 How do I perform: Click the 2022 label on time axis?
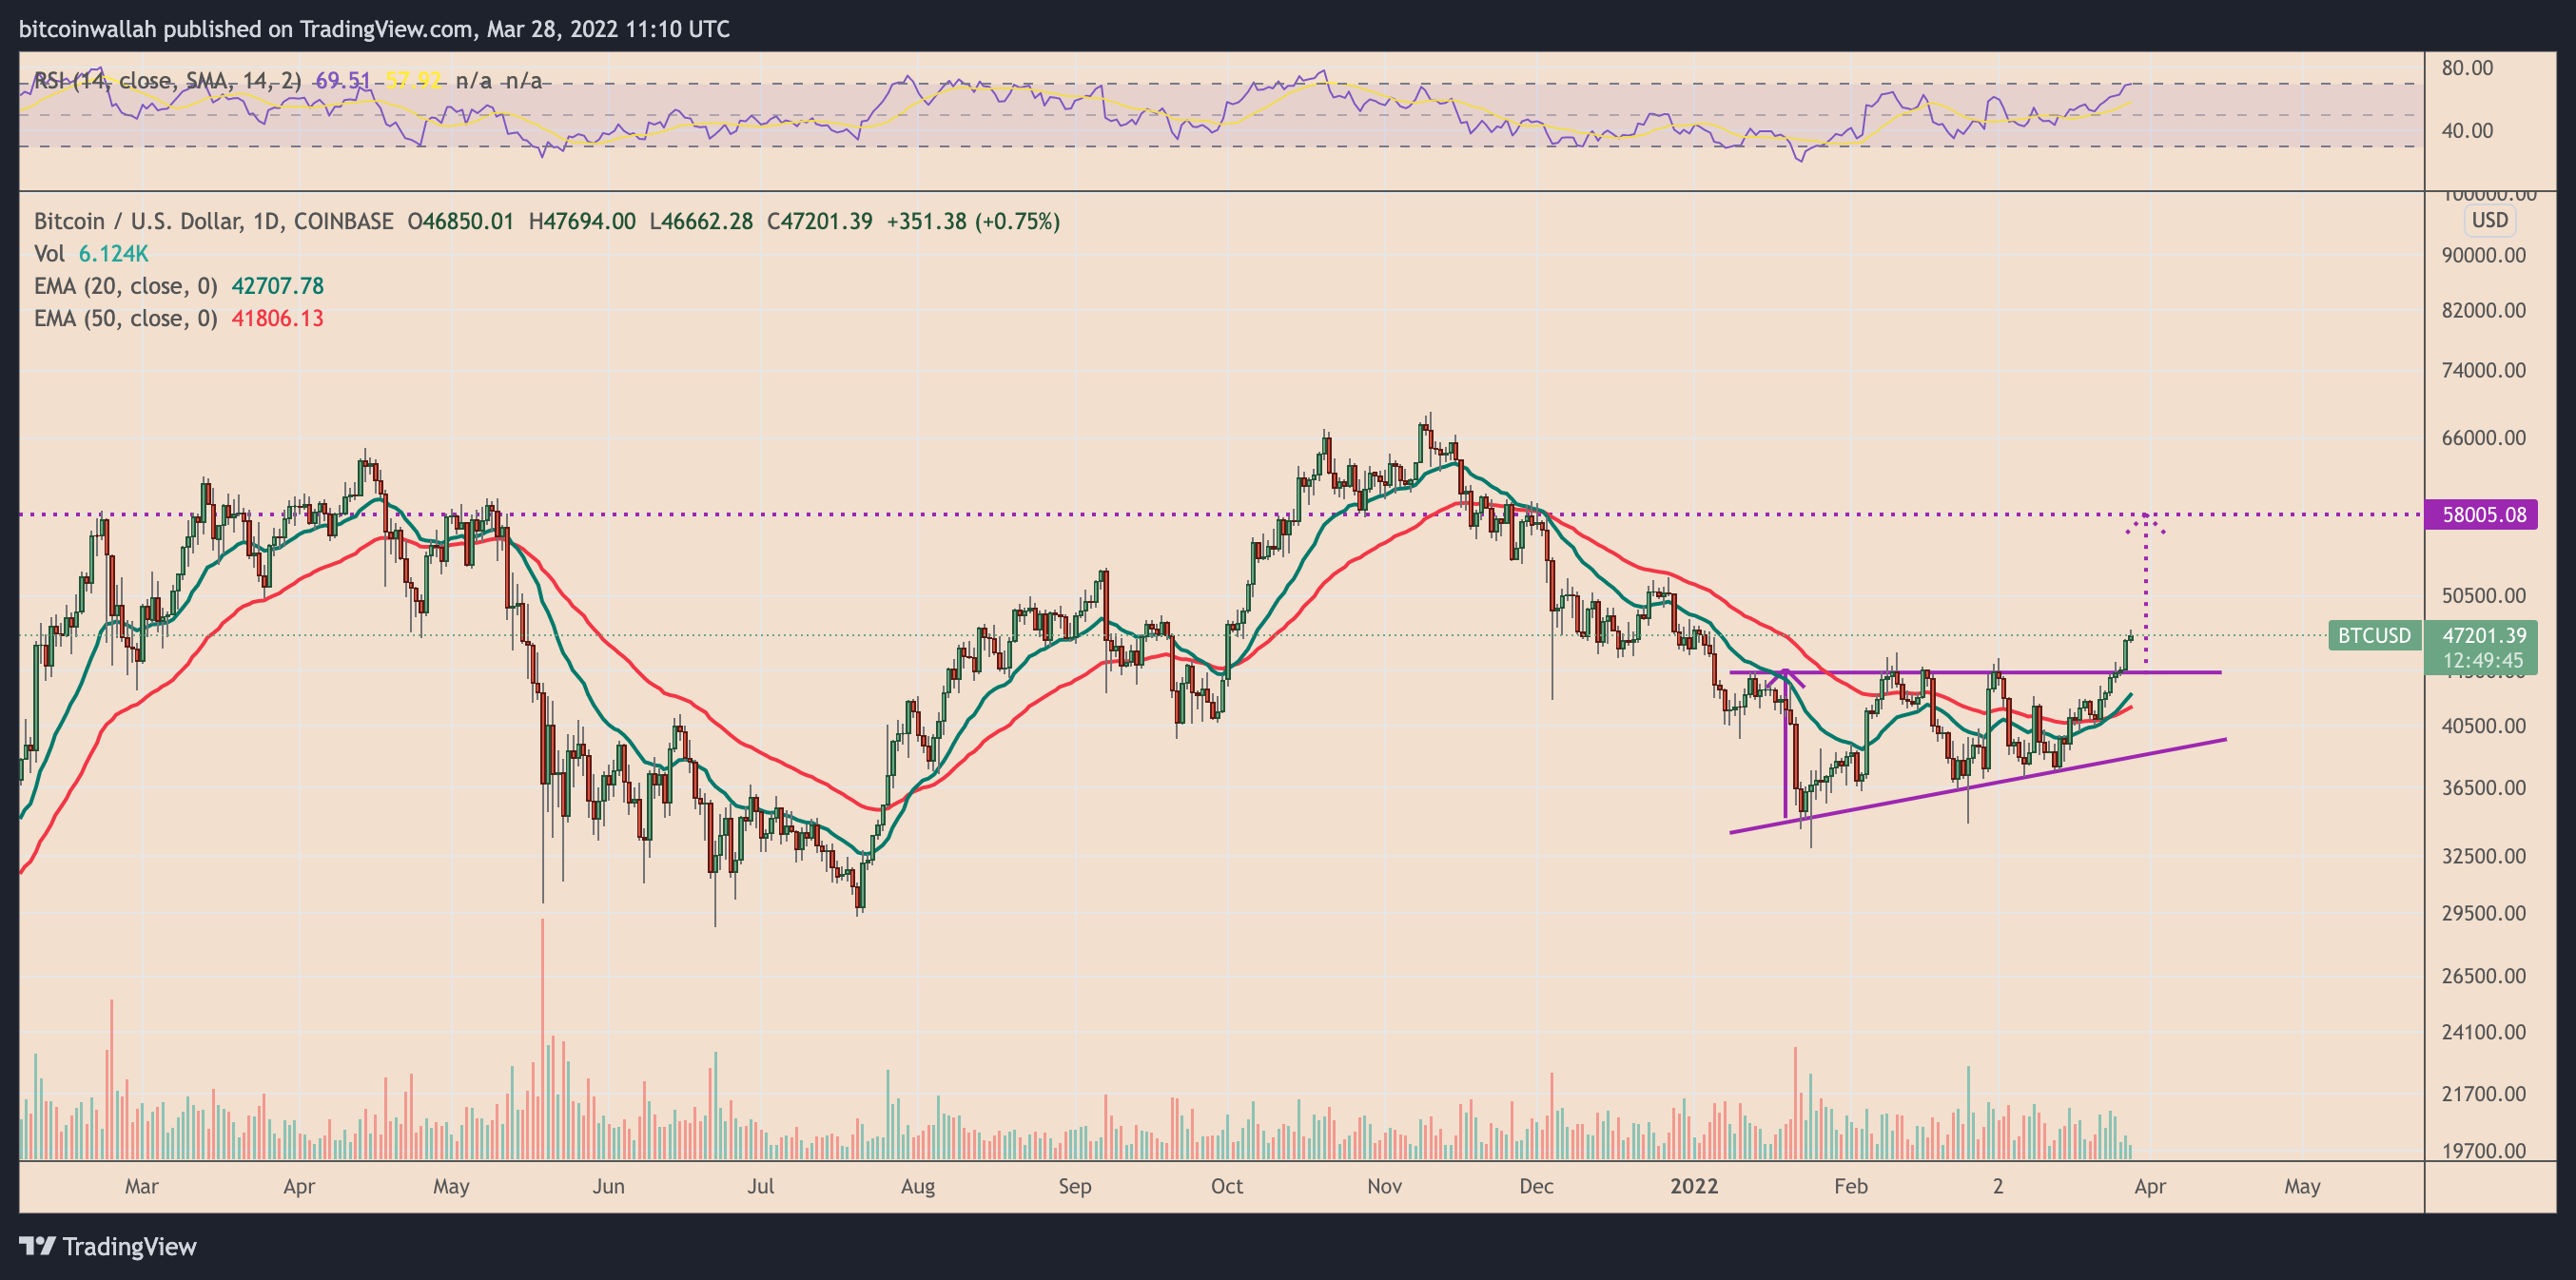tap(1694, 1186)
